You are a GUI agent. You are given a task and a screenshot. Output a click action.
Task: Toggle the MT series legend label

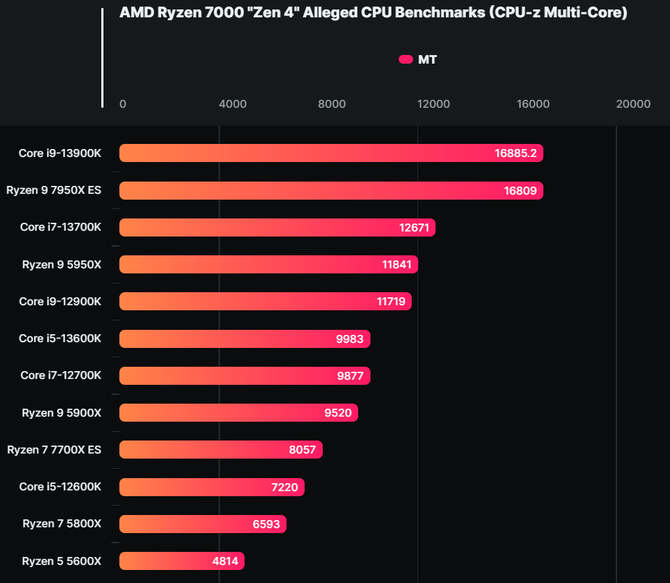427,60
